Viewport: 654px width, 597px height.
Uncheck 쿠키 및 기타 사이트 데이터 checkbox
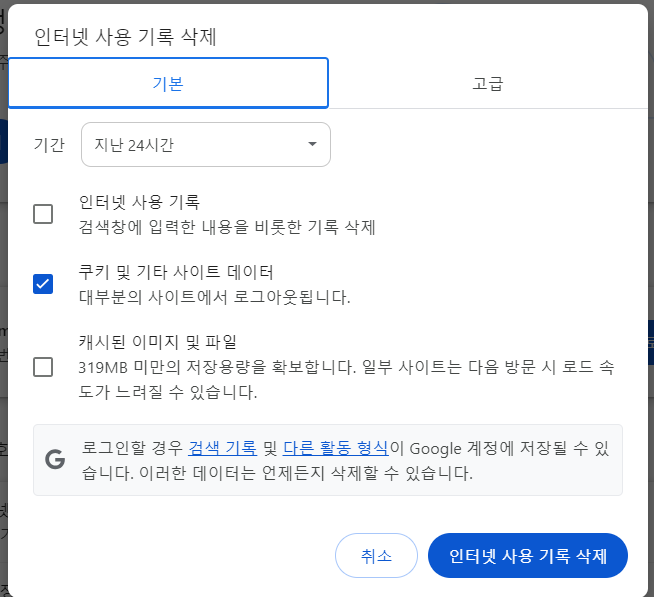pyautogui.click(x=43, y=284)
